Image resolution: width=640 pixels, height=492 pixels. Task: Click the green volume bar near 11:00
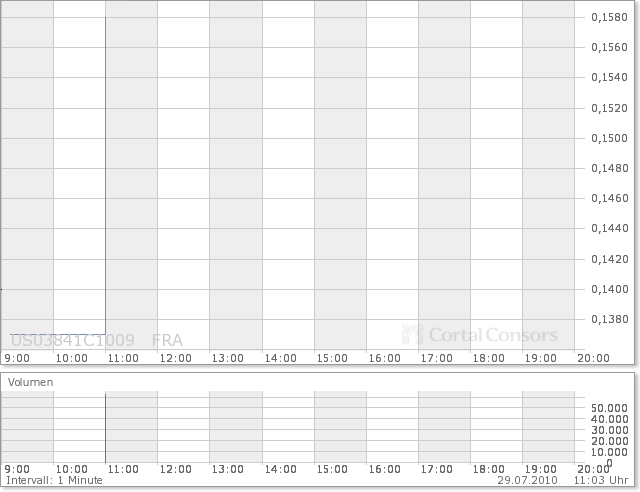(105, 428)
